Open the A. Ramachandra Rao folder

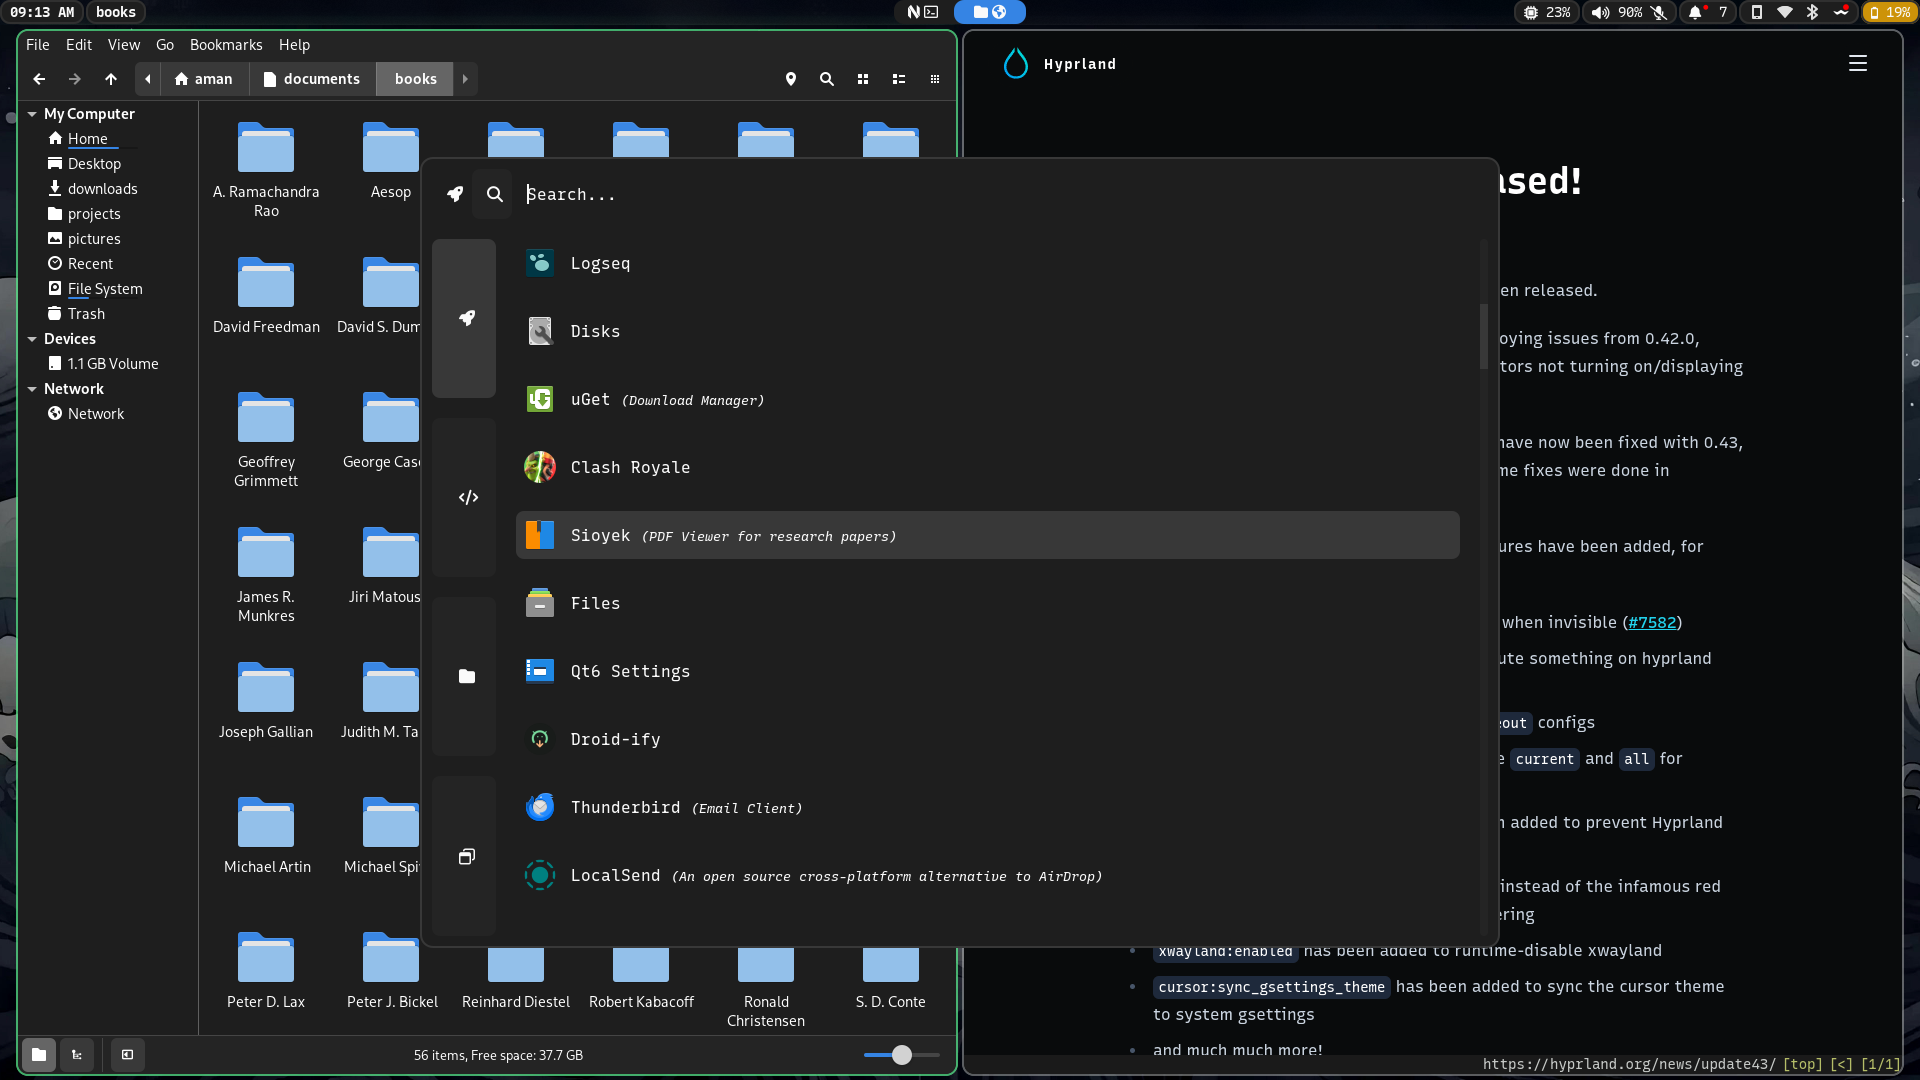click(266, 170)
